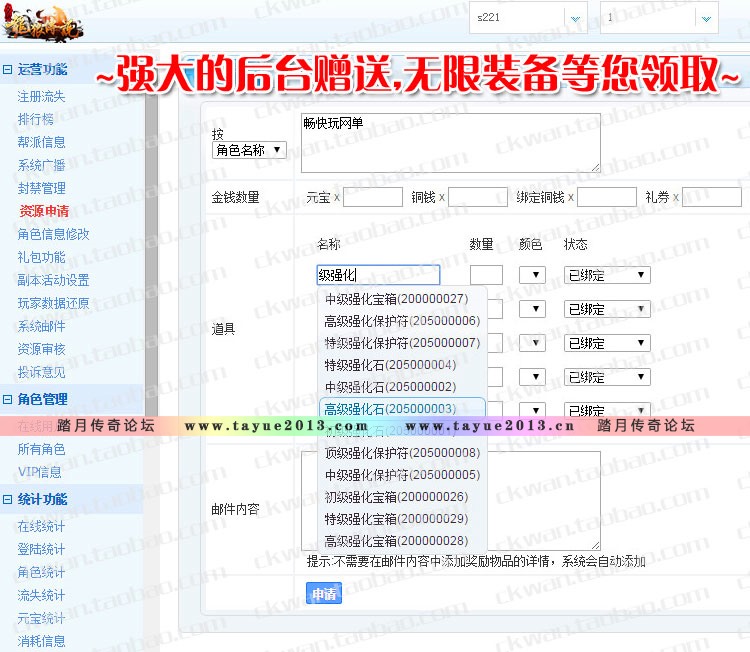Collapse the 角色管理 sidebar section

tap(8, 399)
